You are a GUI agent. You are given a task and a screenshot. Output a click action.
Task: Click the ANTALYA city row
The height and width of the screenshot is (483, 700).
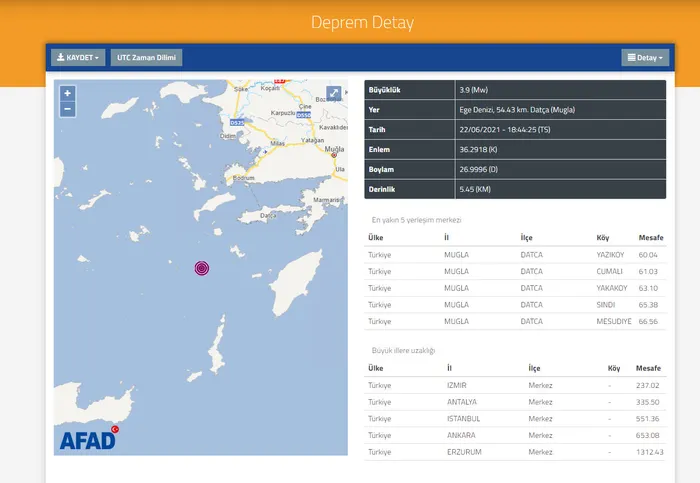click(x=515, y=402)
